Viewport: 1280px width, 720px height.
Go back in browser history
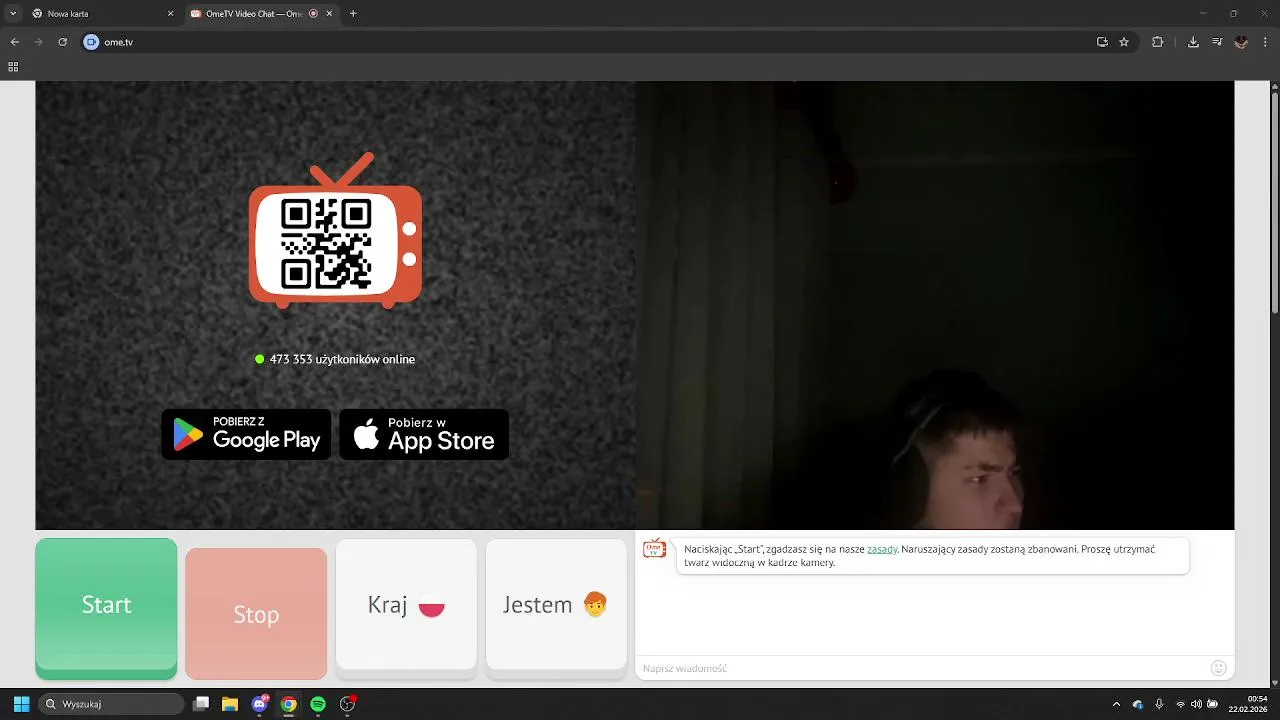[x=14, y=42]
